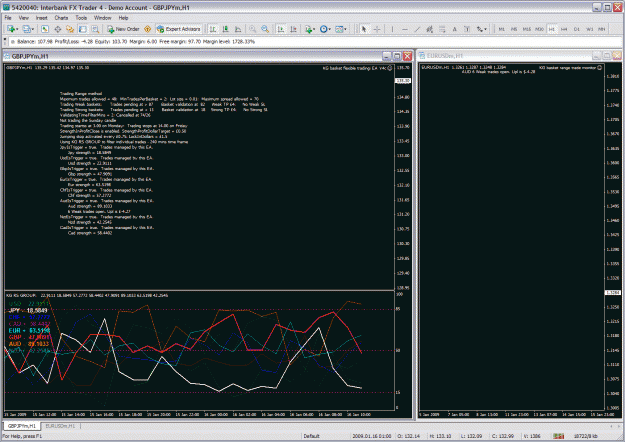Switch timeframe to M30
Screen dimensions: 625x442
539,29
